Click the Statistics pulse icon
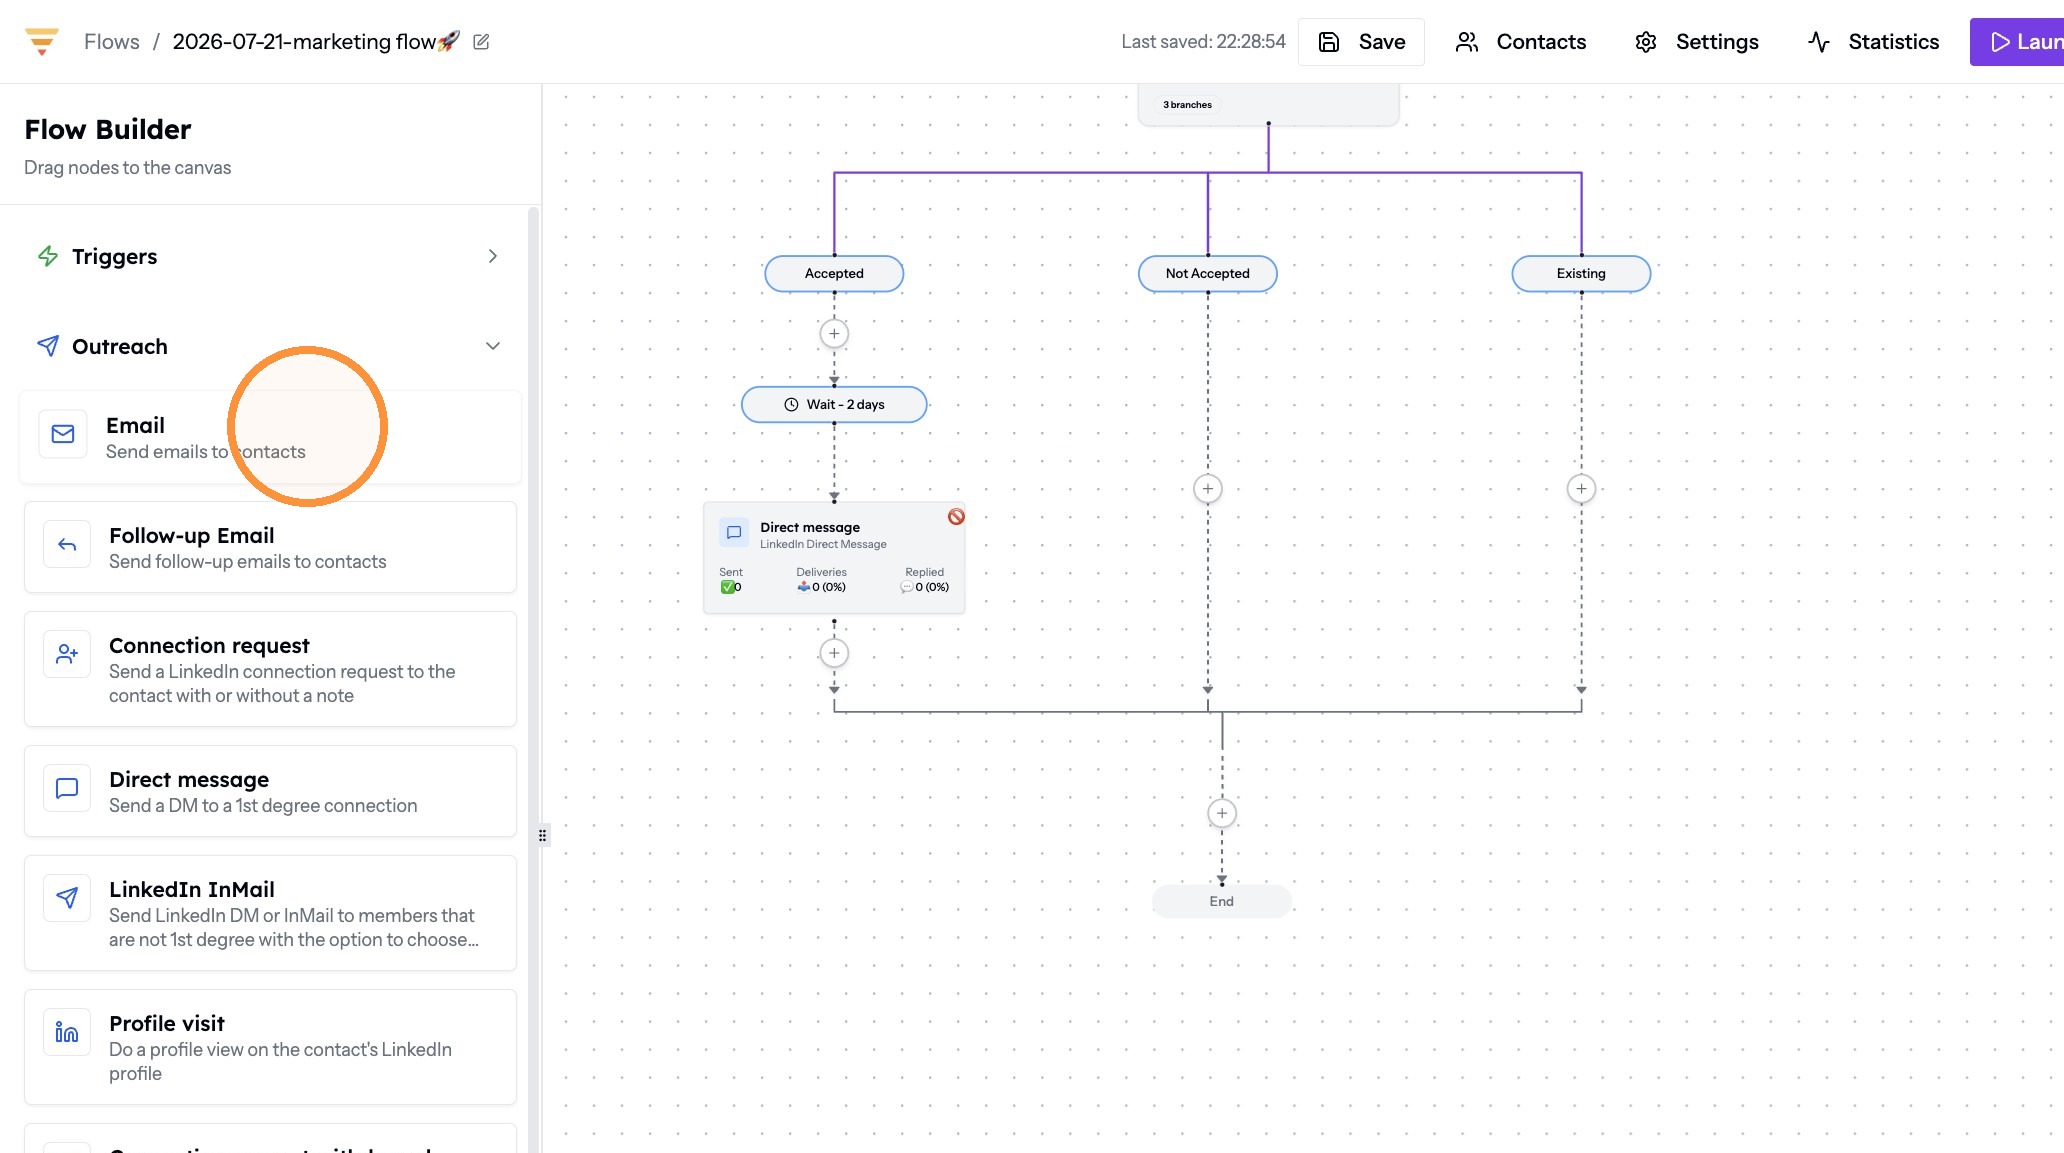 point(1819,42)
